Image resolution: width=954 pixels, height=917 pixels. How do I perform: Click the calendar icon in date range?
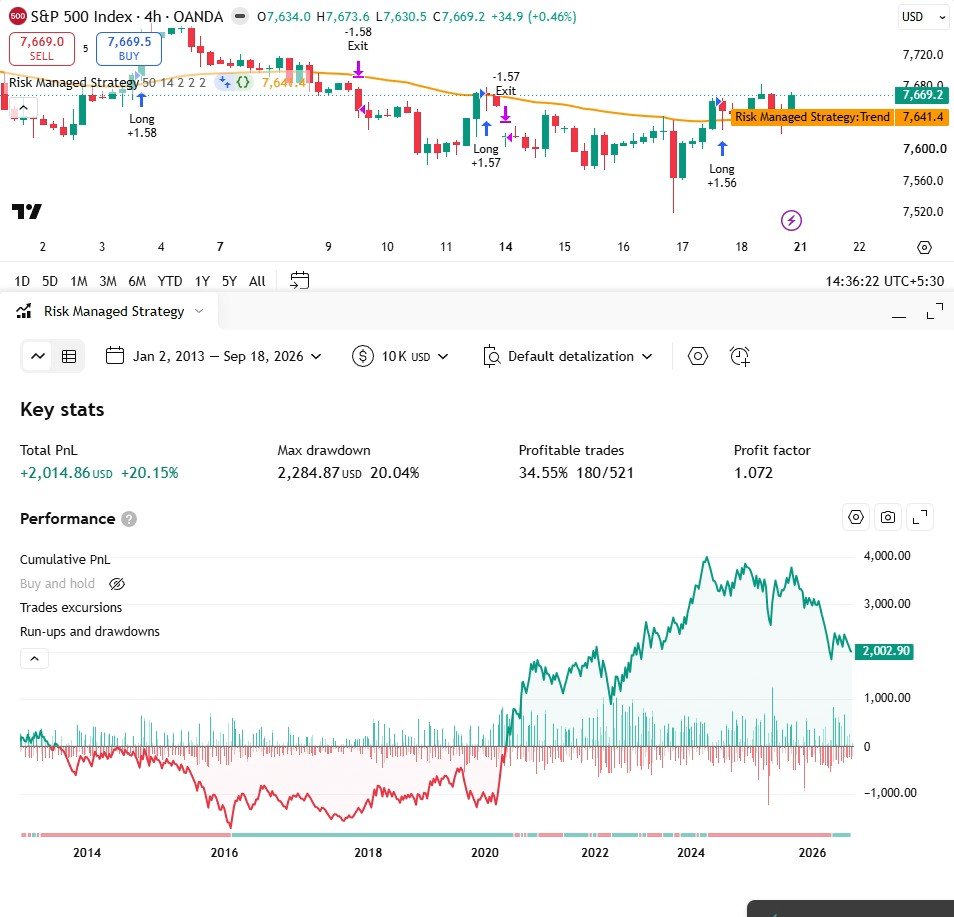point(115,355)
